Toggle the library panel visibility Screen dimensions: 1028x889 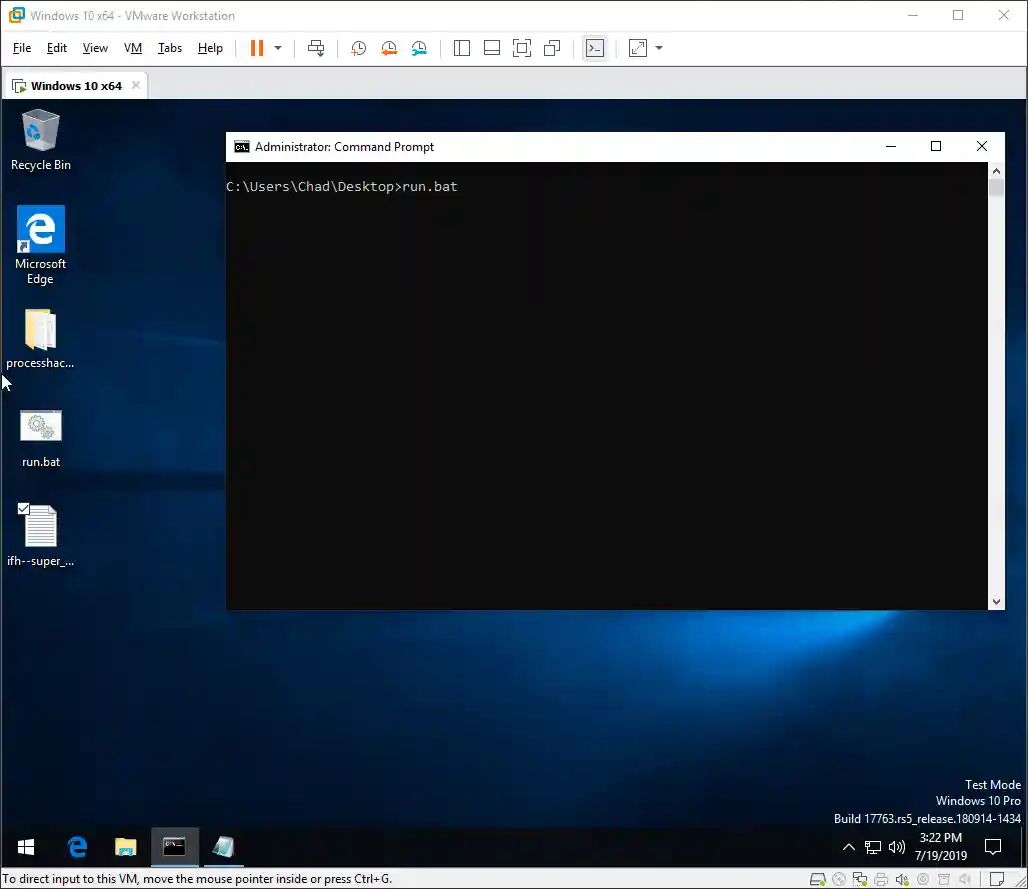(x=461, y=47)
